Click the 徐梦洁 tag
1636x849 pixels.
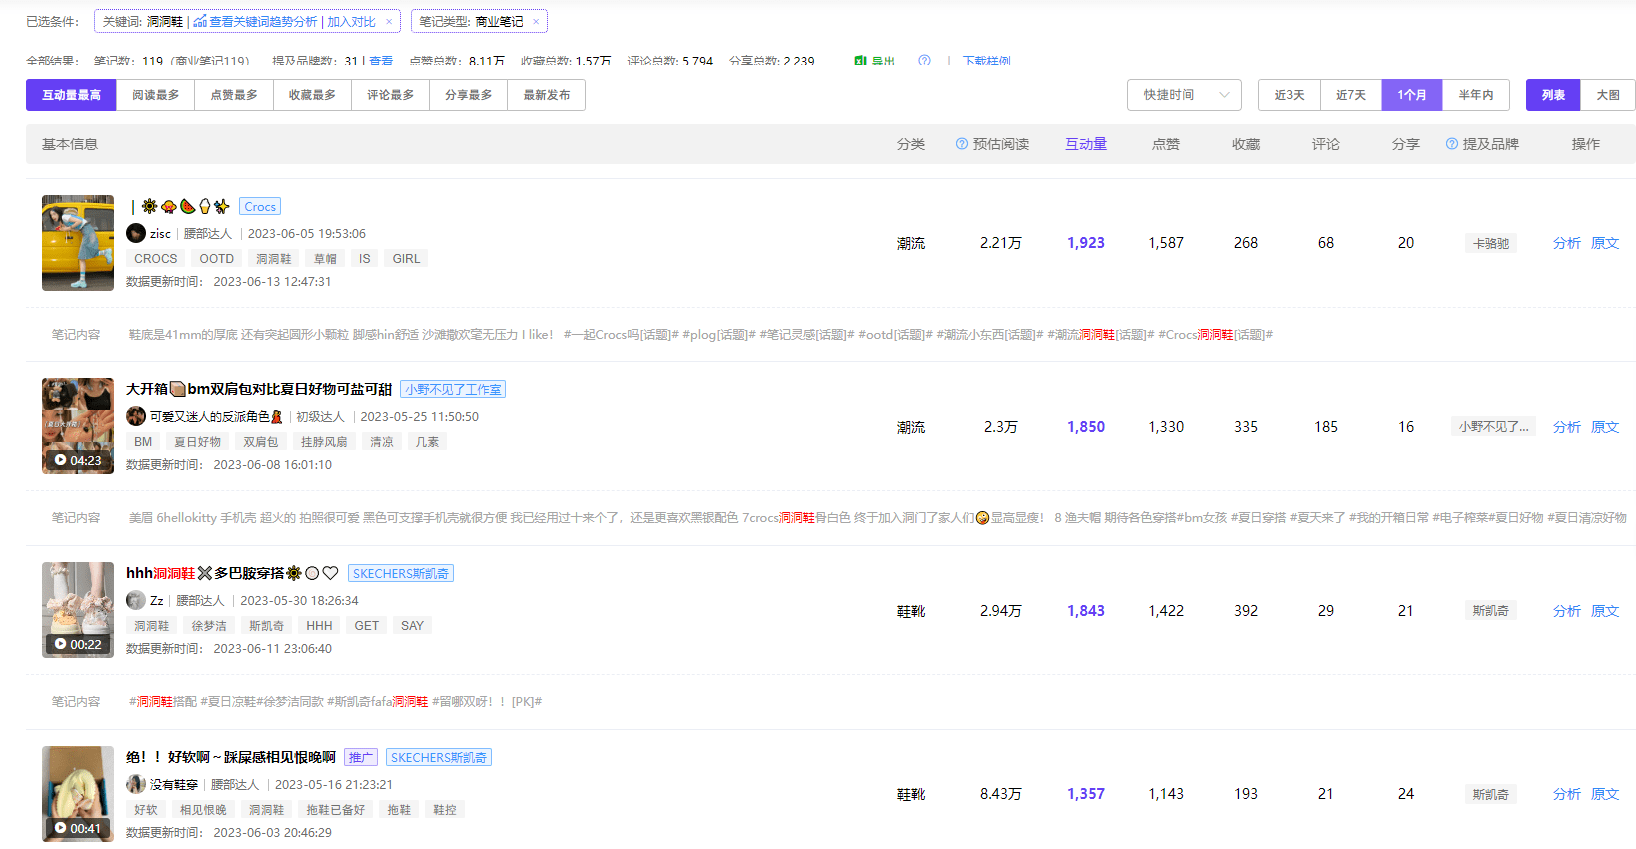[209, 626]
